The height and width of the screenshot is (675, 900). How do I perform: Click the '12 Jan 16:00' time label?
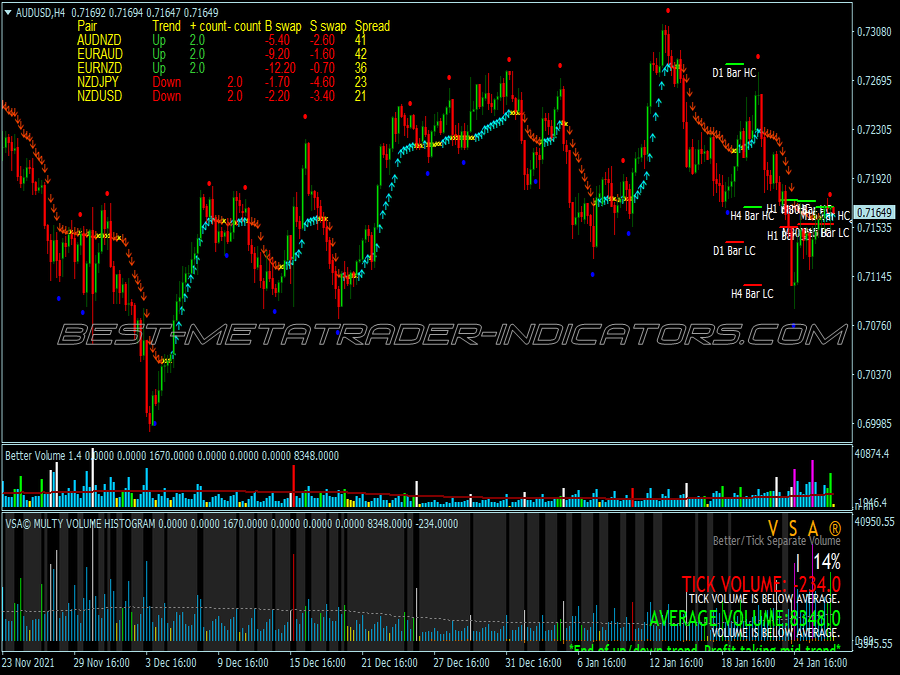tap(676, 662)
